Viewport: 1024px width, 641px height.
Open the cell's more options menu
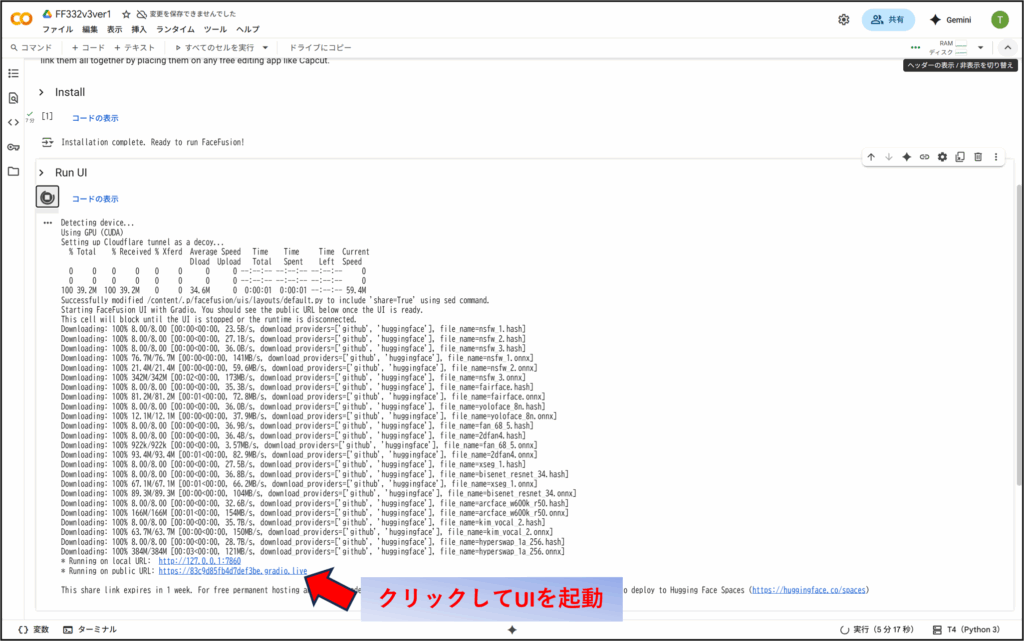coord(996,157)
